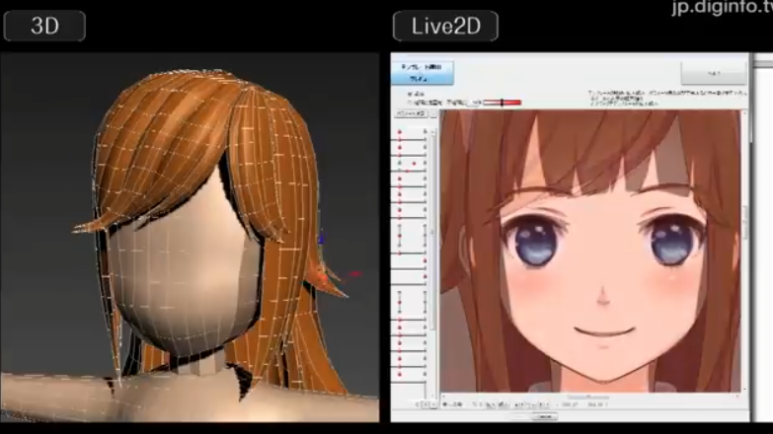This screenshot has width=773, height=434.
Task: Click the small button right of parameter dropdown
Action: pyautogui.click(x=434, y=114)
